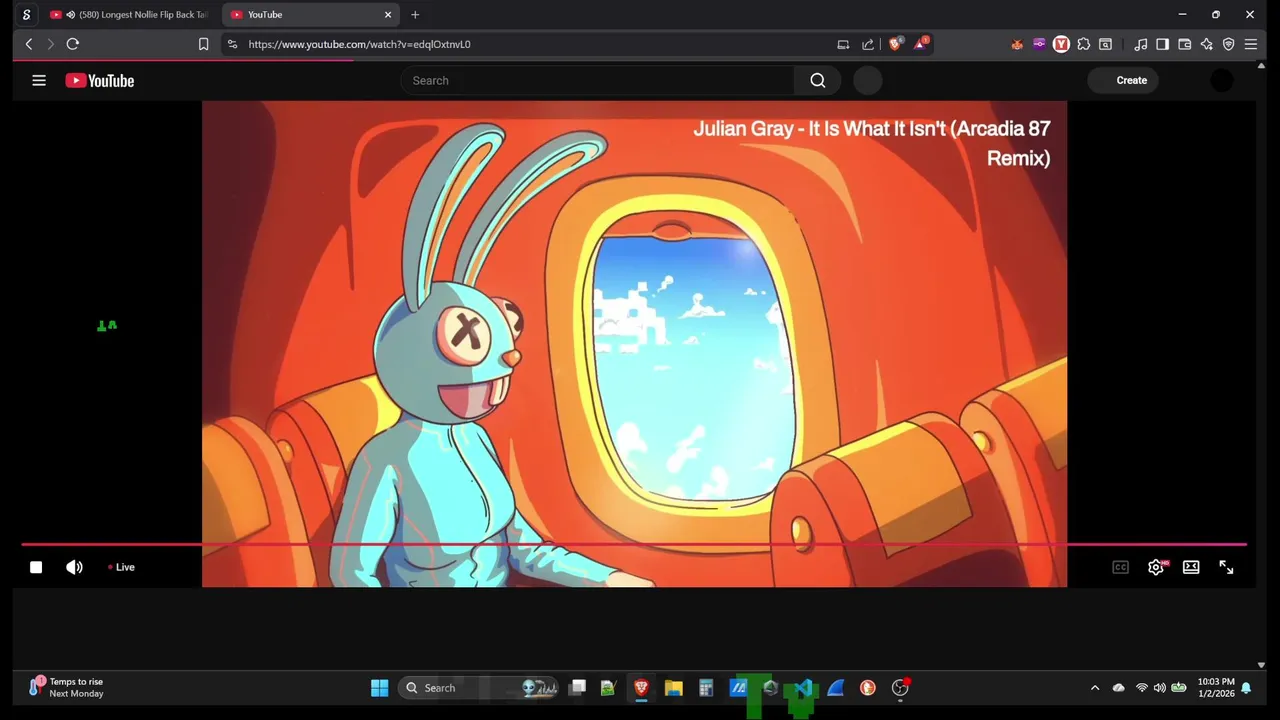Image resolution: width=1280 pixels, height=720 pixels.
Task: Open Wi-Fi network settings in tray
Action: click(1141, 688)
